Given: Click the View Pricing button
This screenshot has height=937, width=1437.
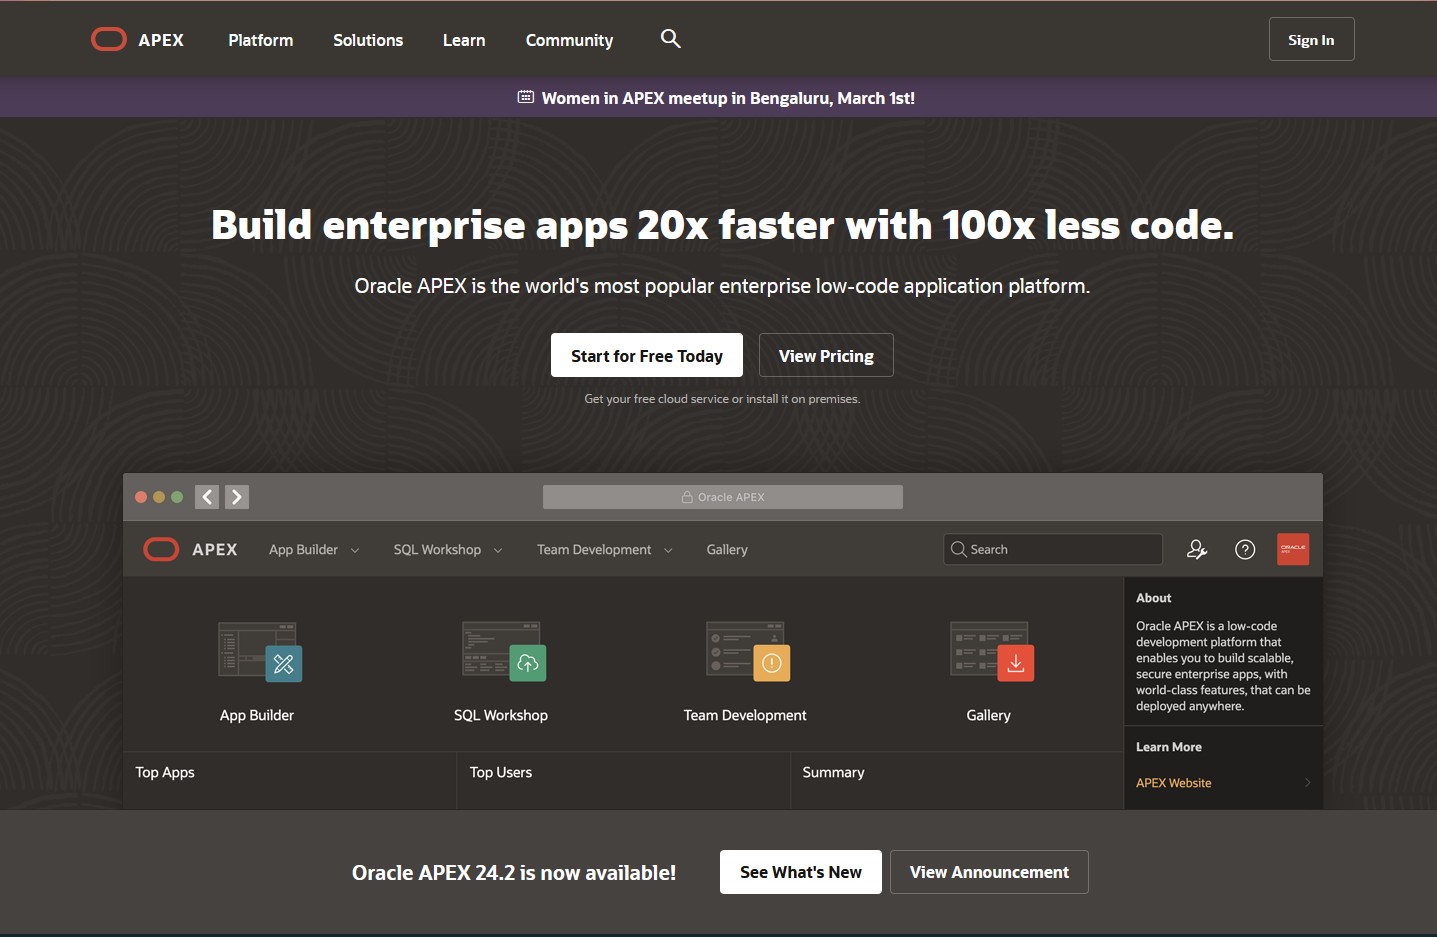Looking at the screenshot, I should (826, 355).
